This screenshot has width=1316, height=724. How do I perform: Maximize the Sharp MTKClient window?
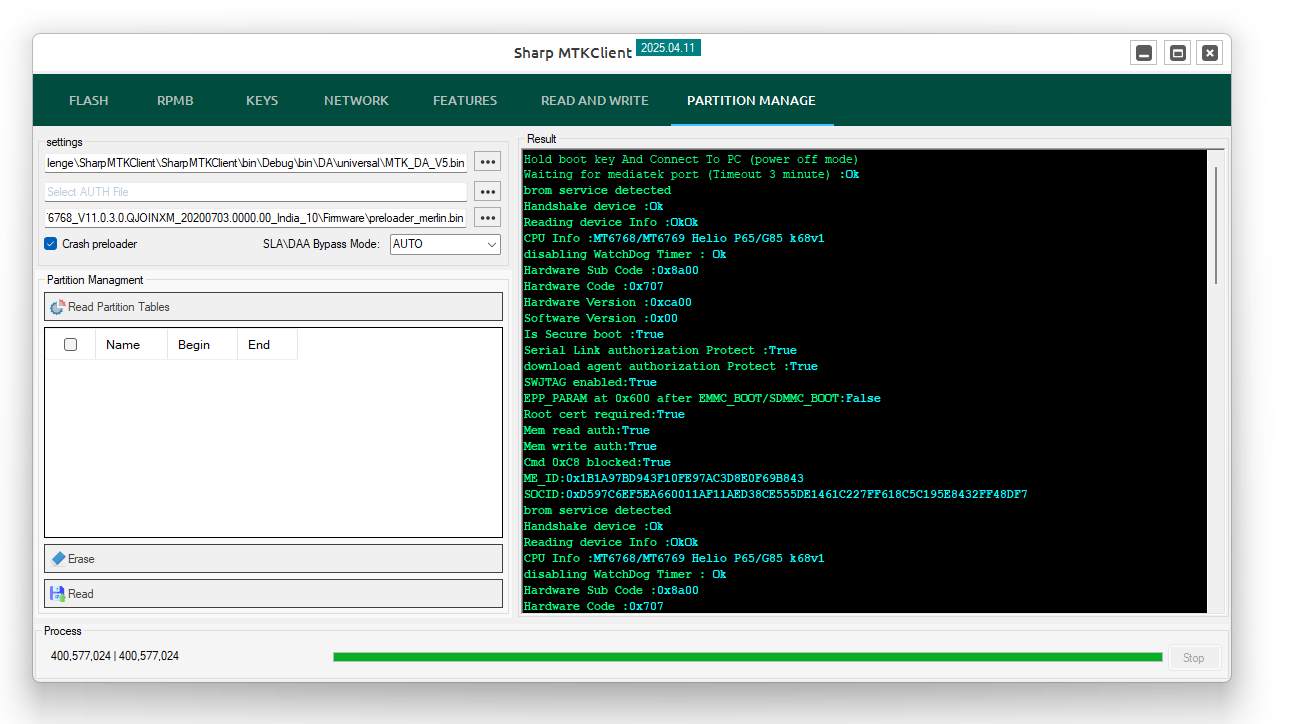[1178, 53]
